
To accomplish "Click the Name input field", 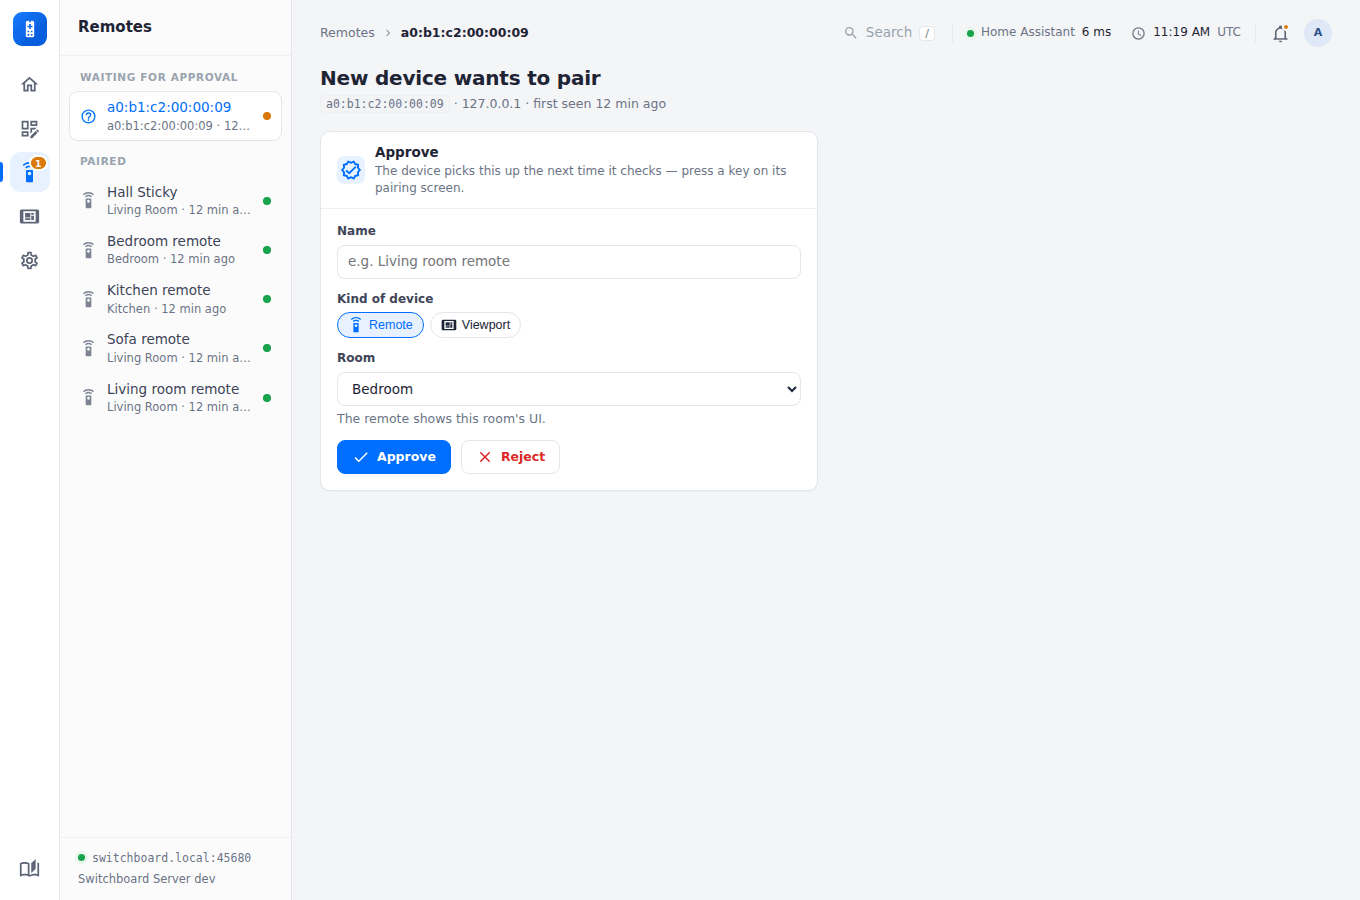I will [x=569, y=262].
